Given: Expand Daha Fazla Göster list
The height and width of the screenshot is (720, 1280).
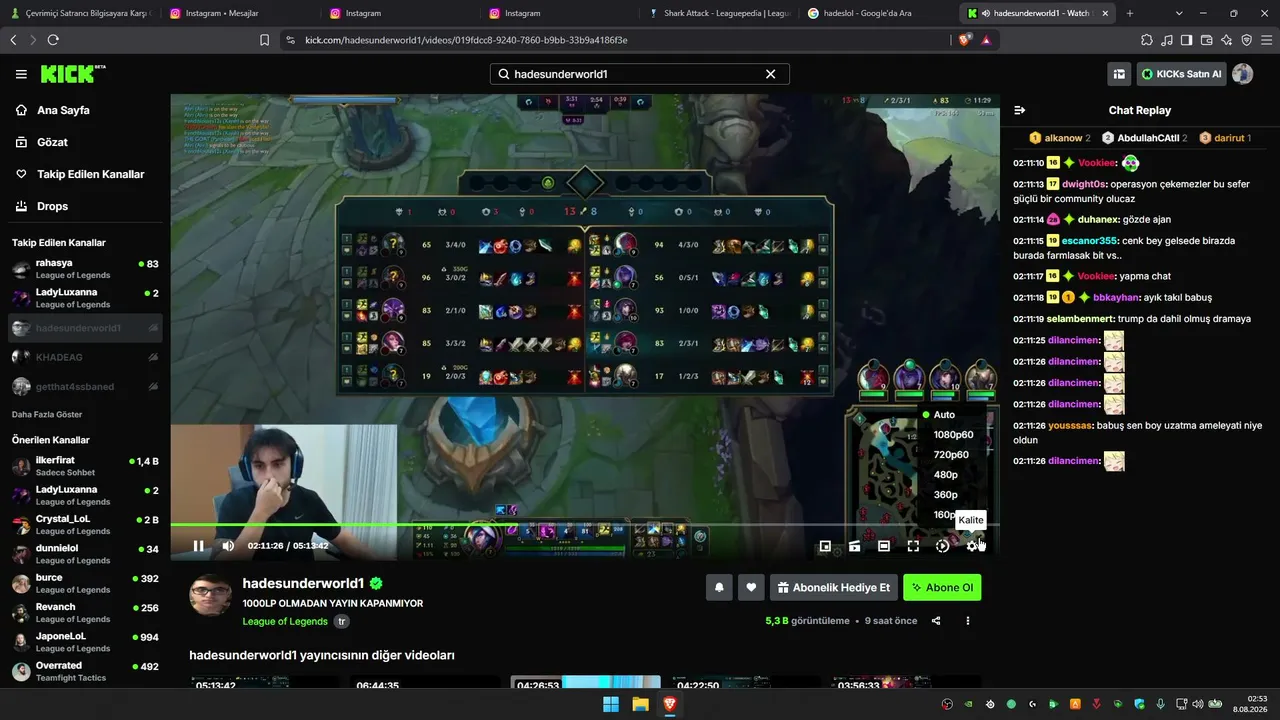Looking at the screenshot, I should [47, 414].
